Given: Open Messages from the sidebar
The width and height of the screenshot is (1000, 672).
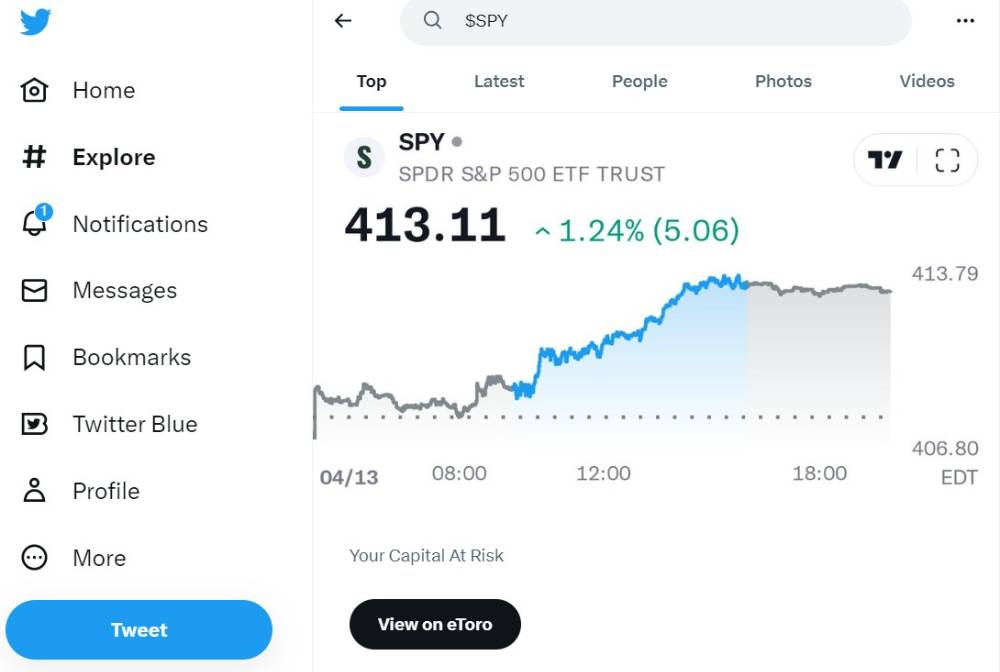Looking at the screenshot, I should 124,290.
